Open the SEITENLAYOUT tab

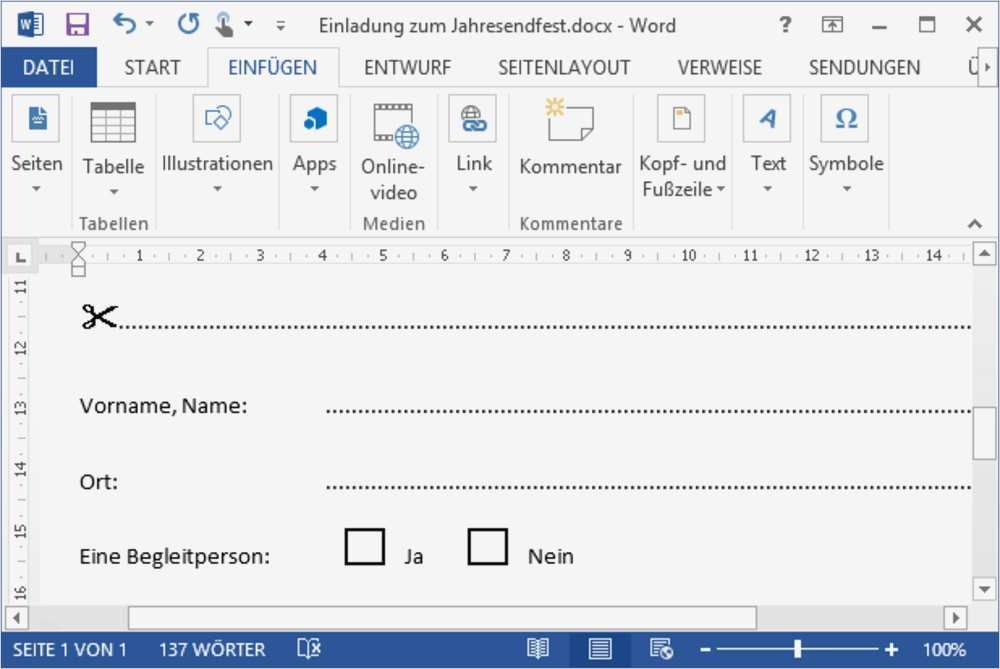[564, 67]
